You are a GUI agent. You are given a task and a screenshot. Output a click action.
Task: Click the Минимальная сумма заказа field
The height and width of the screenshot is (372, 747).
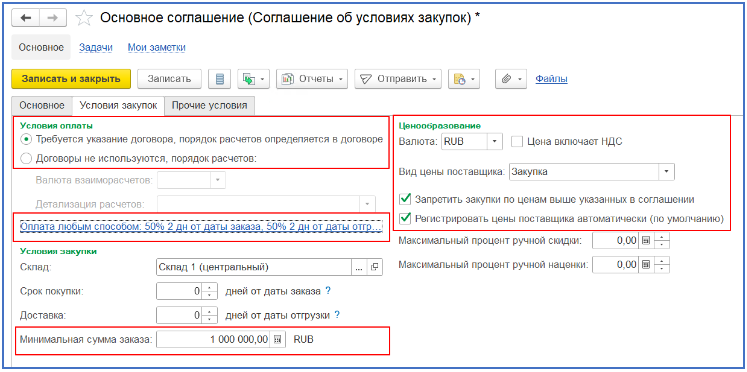[213, 340]
